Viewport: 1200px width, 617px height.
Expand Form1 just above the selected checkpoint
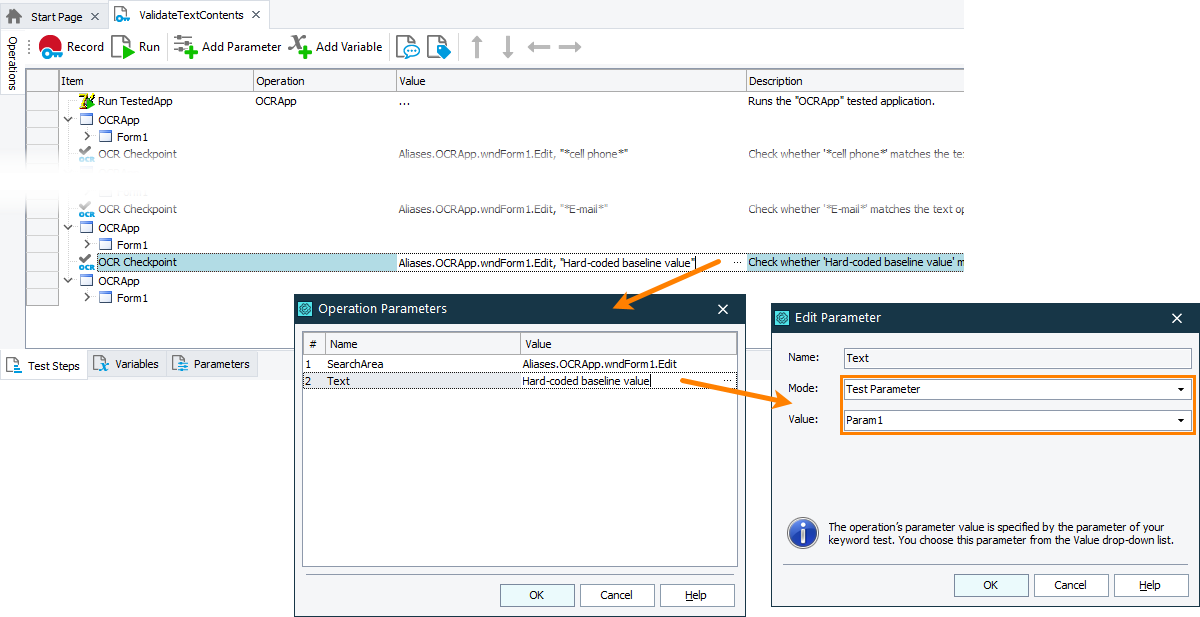point(86,245)
